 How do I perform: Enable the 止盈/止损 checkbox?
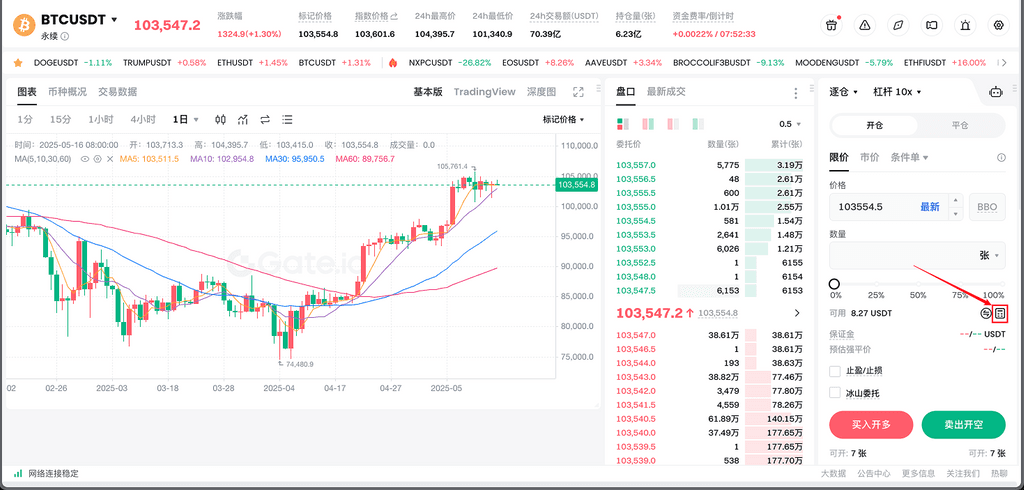pyautogui.click(x=836, y=371)
